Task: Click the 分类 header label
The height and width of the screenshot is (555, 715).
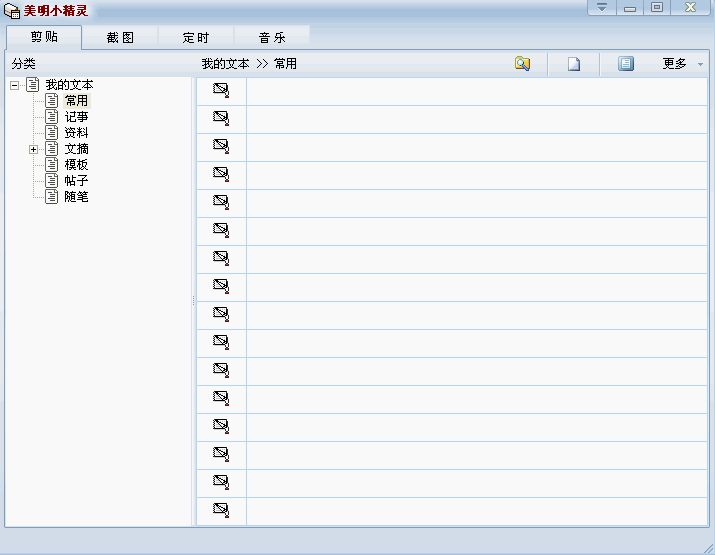Action: (24, 64)
